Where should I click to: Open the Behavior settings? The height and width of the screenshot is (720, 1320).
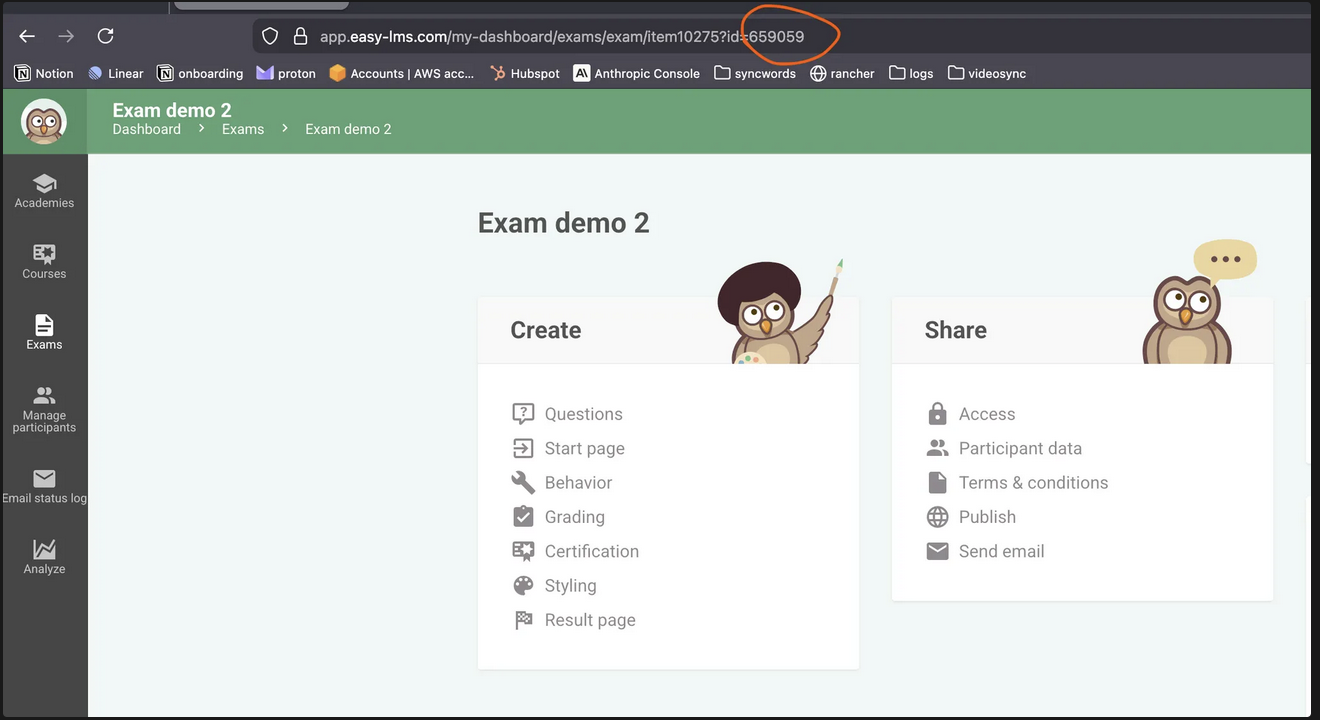click(578, 483)
